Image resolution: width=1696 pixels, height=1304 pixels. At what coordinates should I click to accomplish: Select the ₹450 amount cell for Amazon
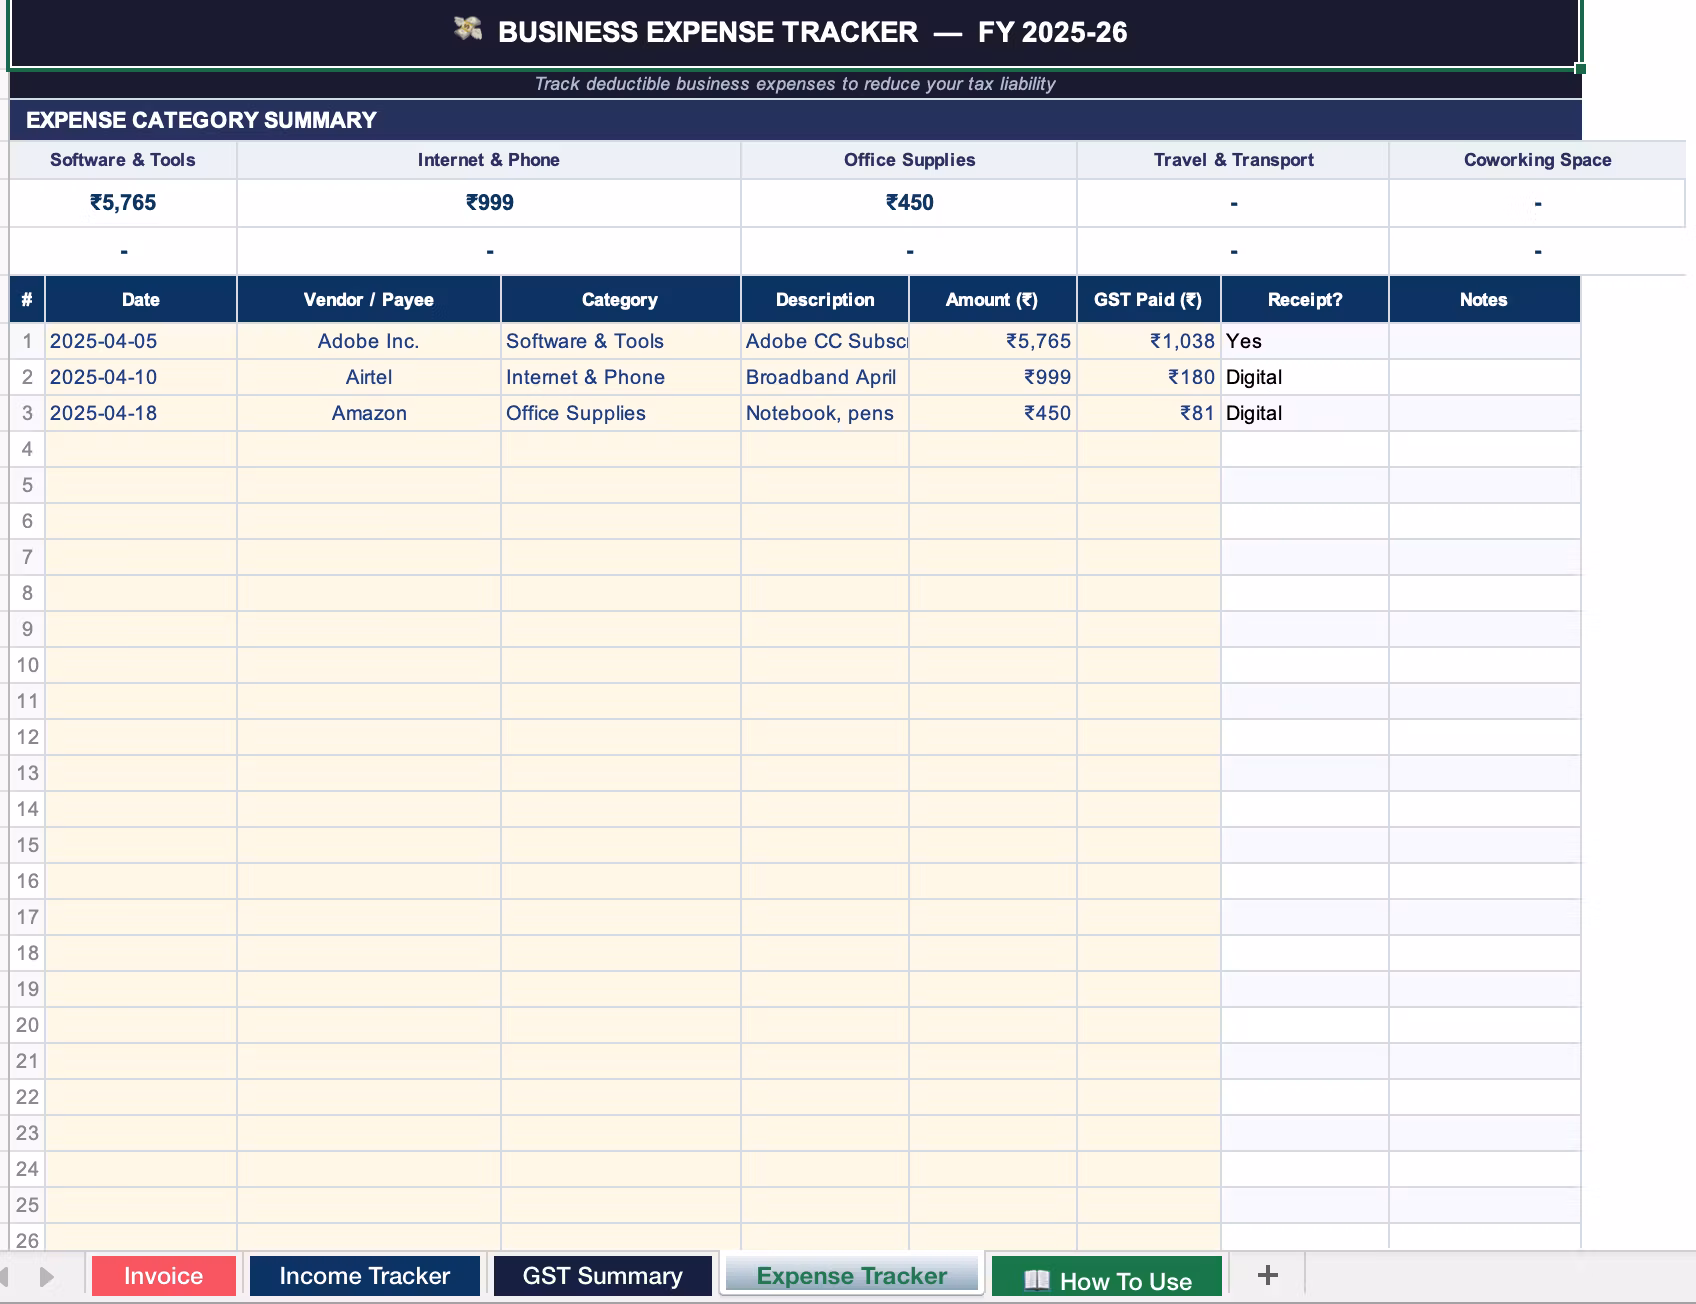[x=993, y=413]
